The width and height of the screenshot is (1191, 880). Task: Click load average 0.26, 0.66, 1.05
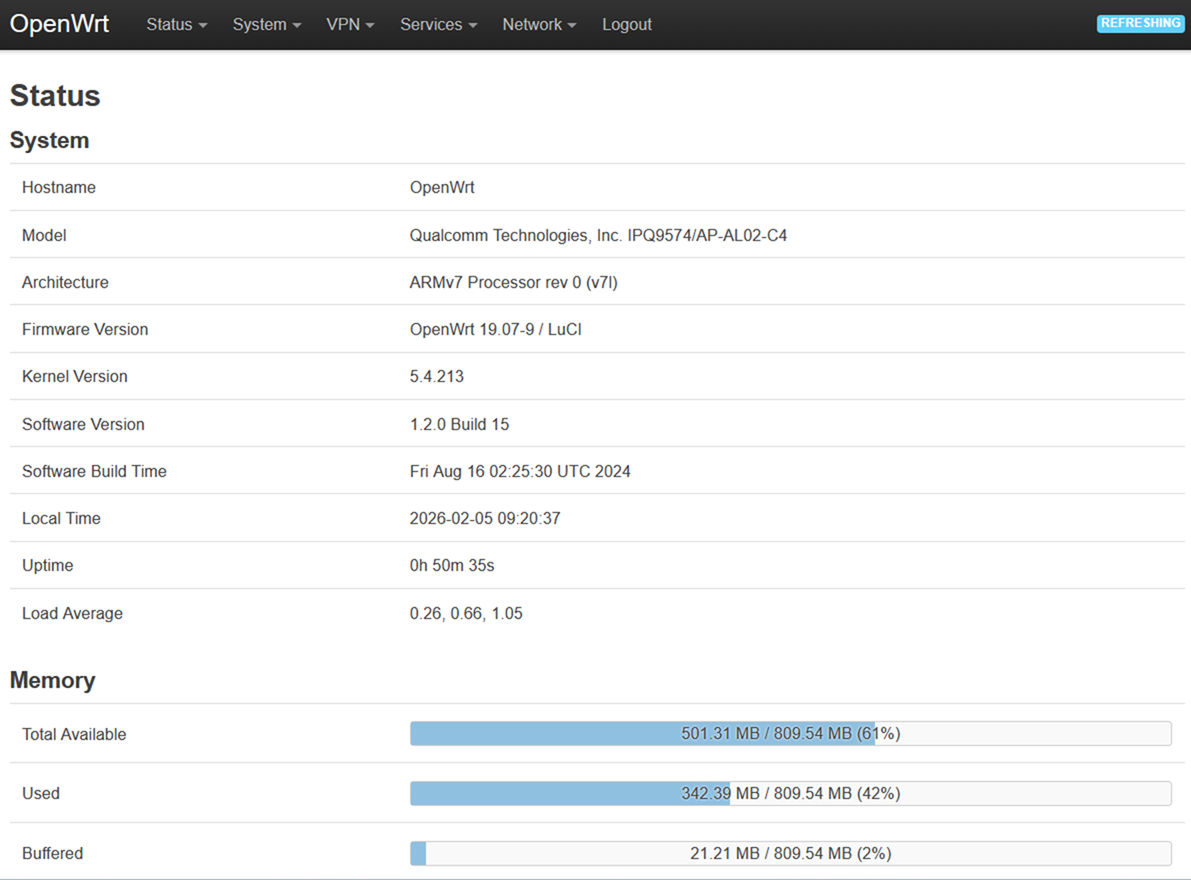click(x=466, y=613)
